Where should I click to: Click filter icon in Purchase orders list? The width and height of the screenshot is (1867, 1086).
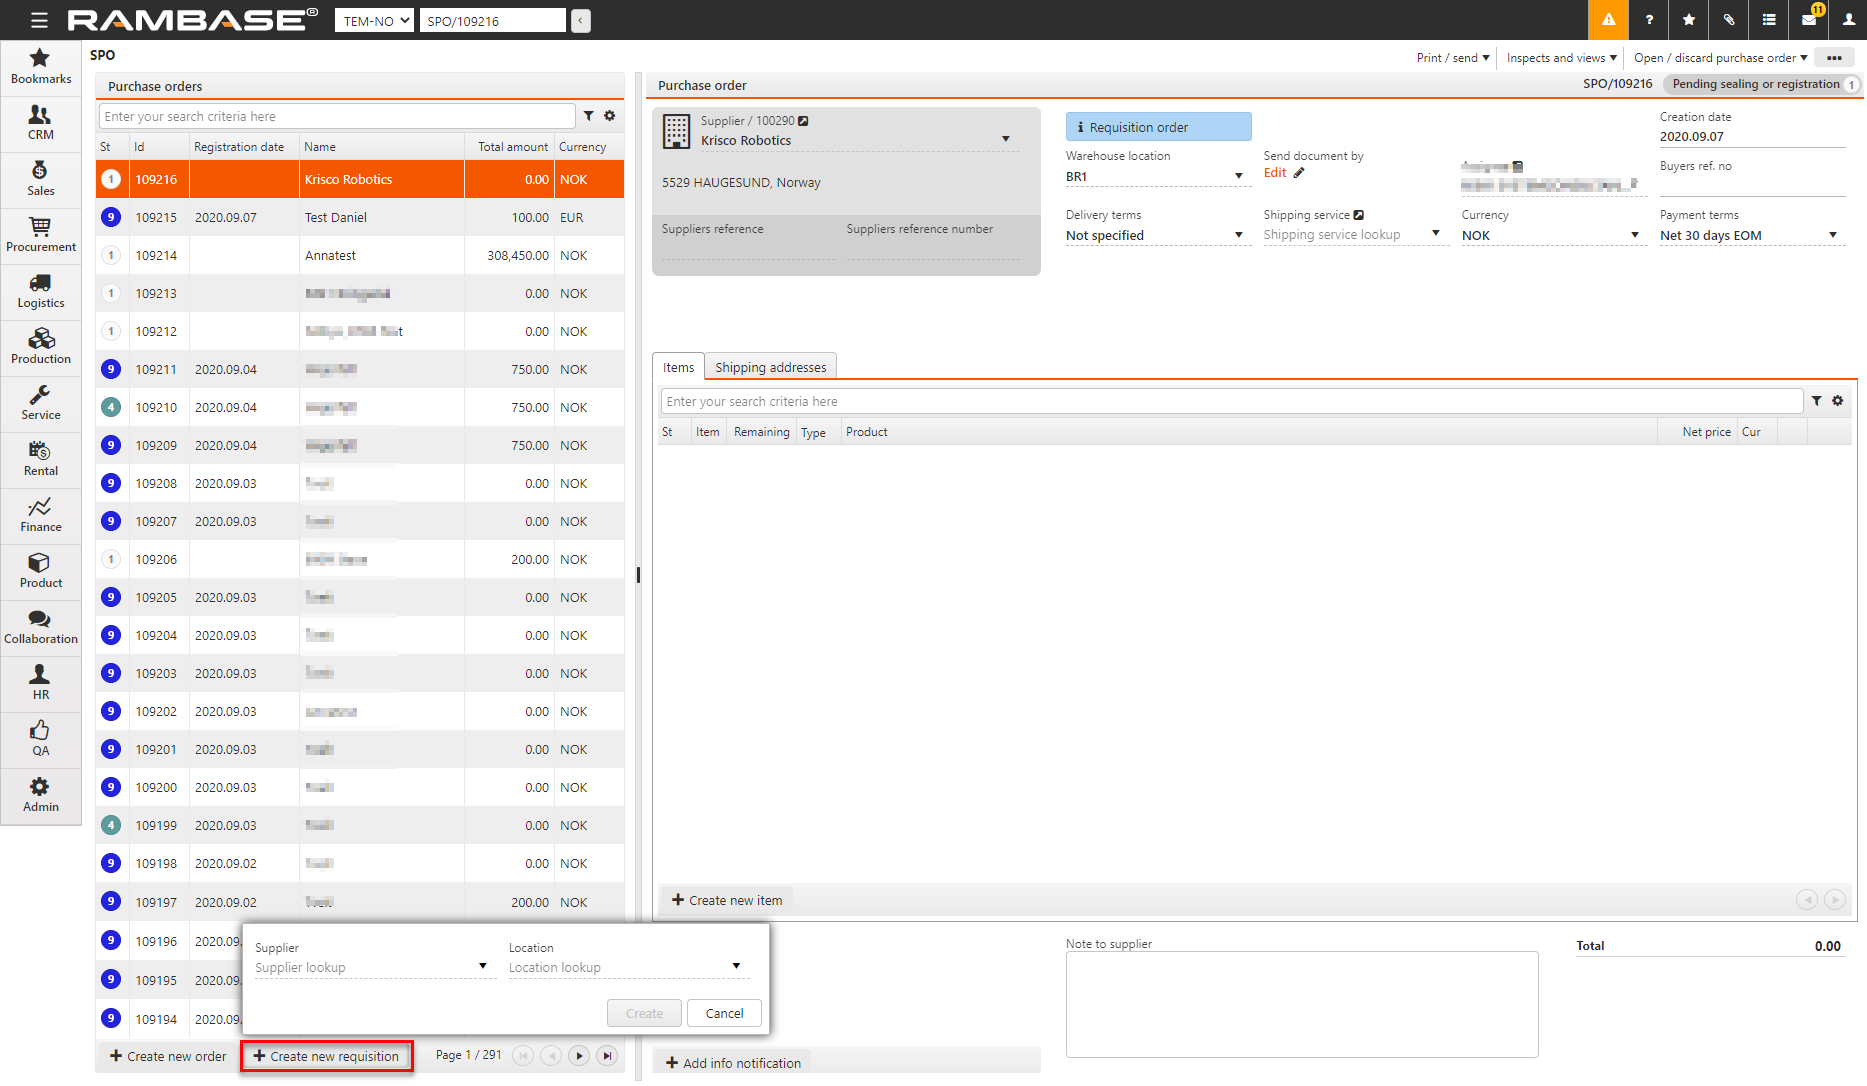[x=589, y=116]
